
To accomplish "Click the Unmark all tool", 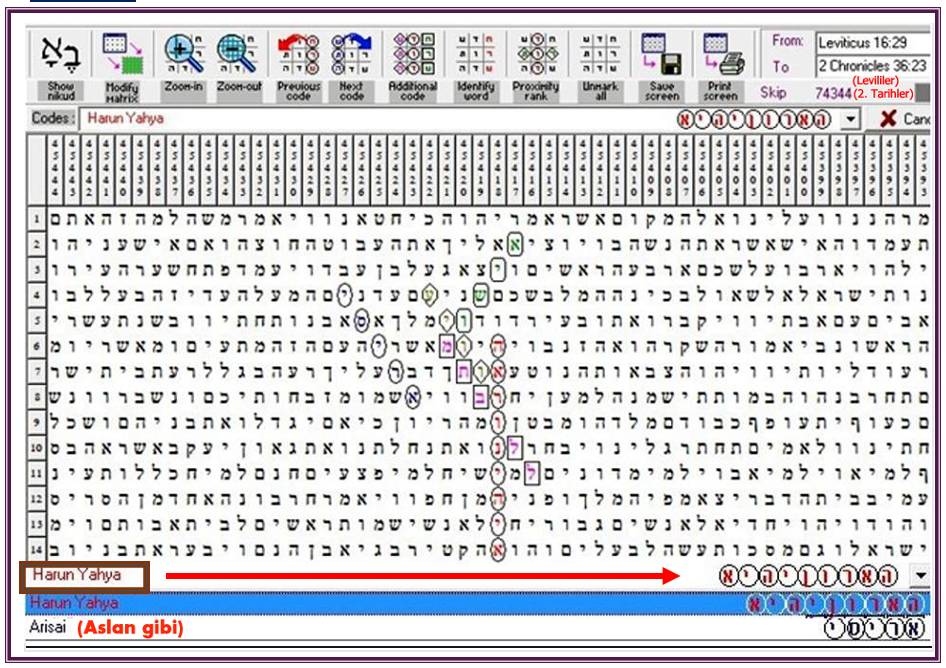I will (600, 66).
